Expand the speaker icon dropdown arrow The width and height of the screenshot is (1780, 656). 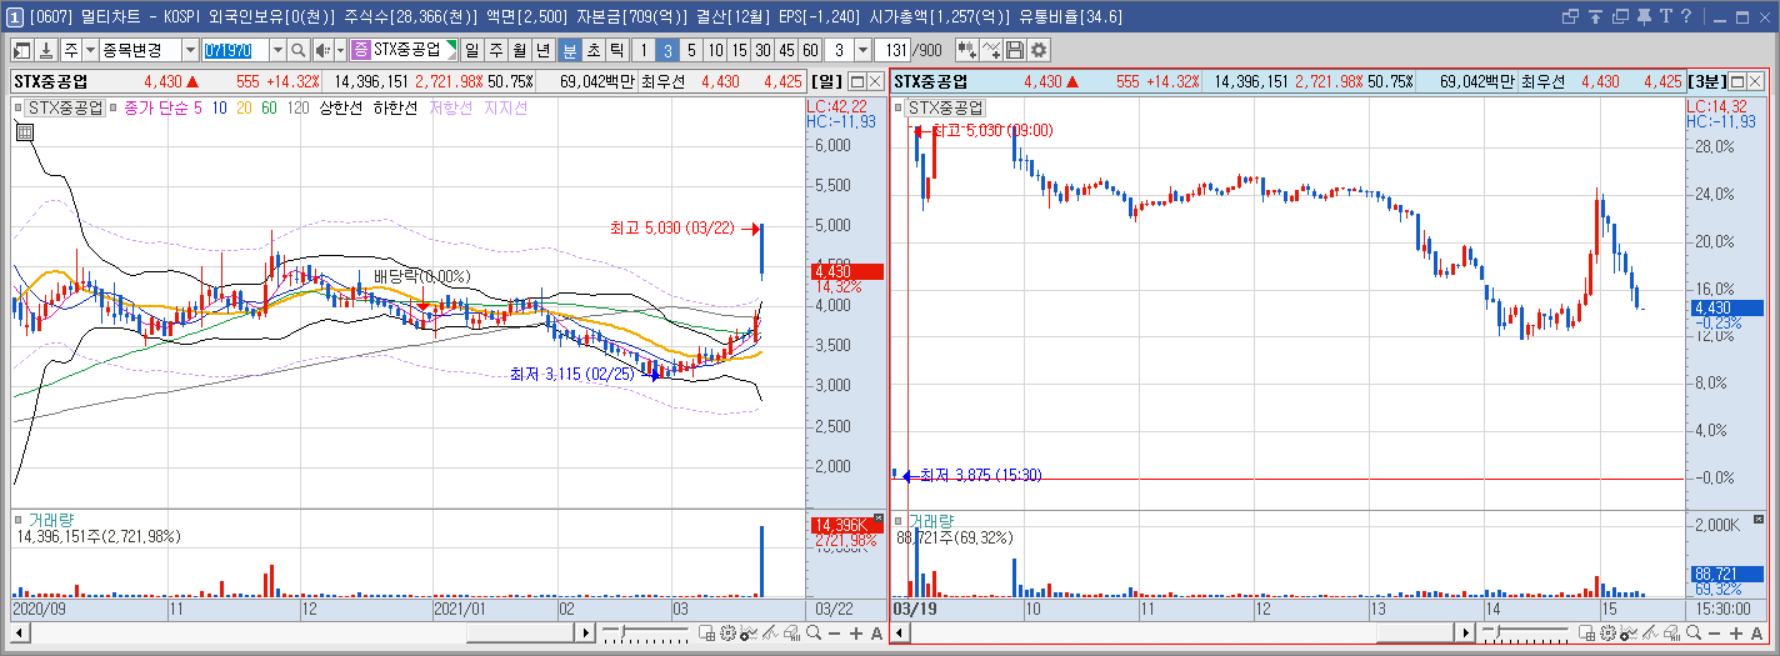tap(340, 50)
